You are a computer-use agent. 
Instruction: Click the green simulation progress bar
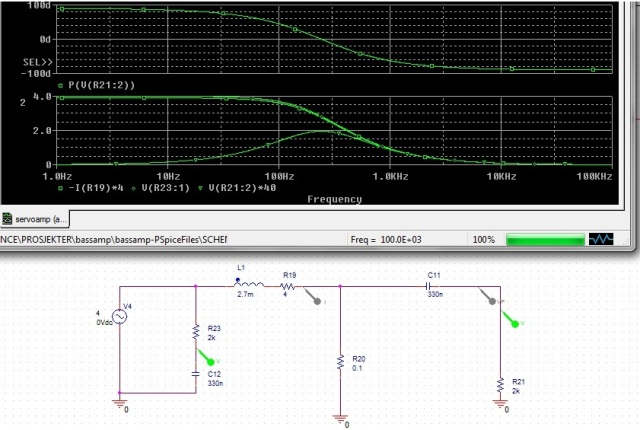click(x=545, y=239)
